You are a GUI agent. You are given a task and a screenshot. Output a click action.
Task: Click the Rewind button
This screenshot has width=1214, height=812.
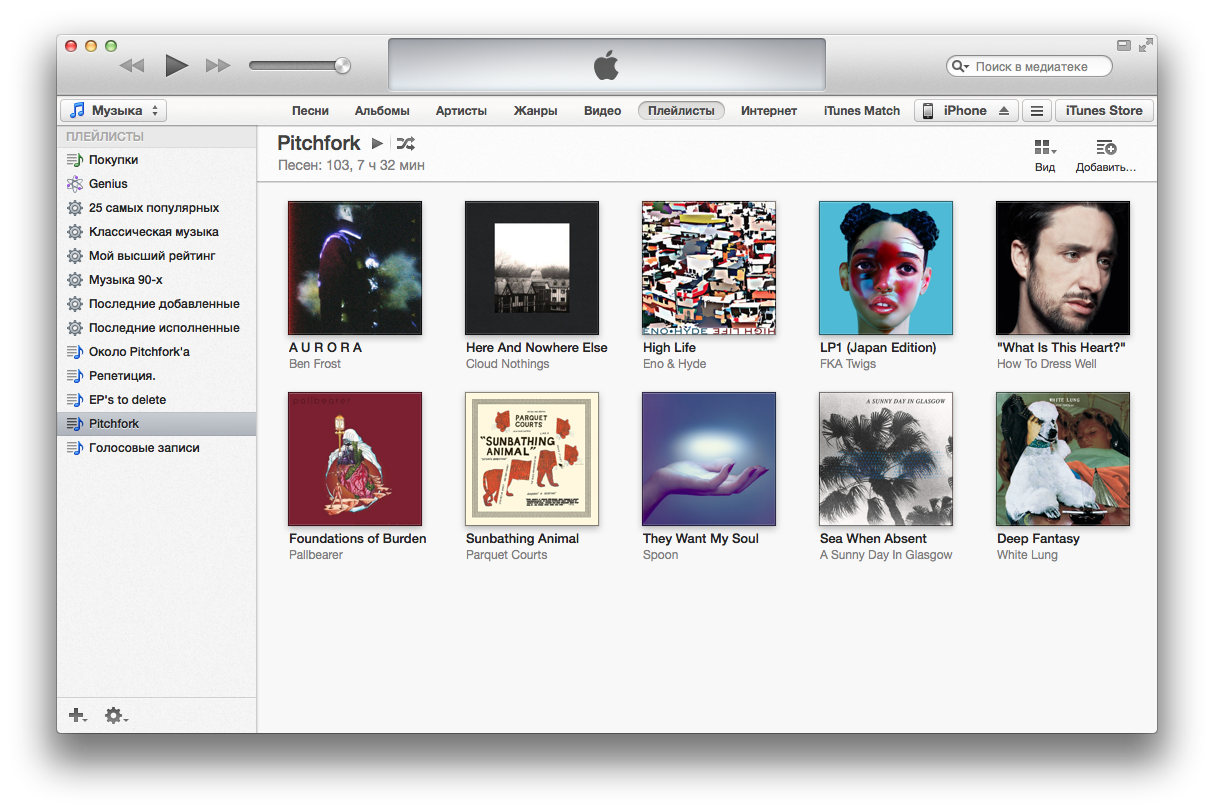(132, 66)
